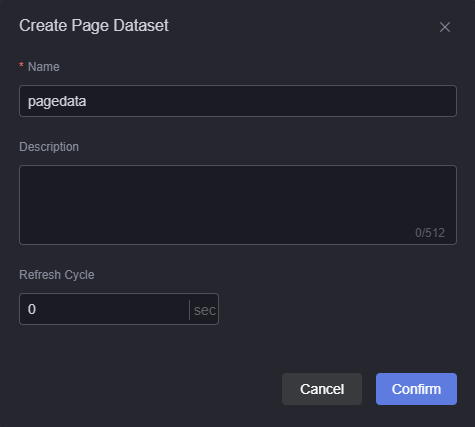
Task: Confirm creating the page dataset
Action: click(416, 389)
